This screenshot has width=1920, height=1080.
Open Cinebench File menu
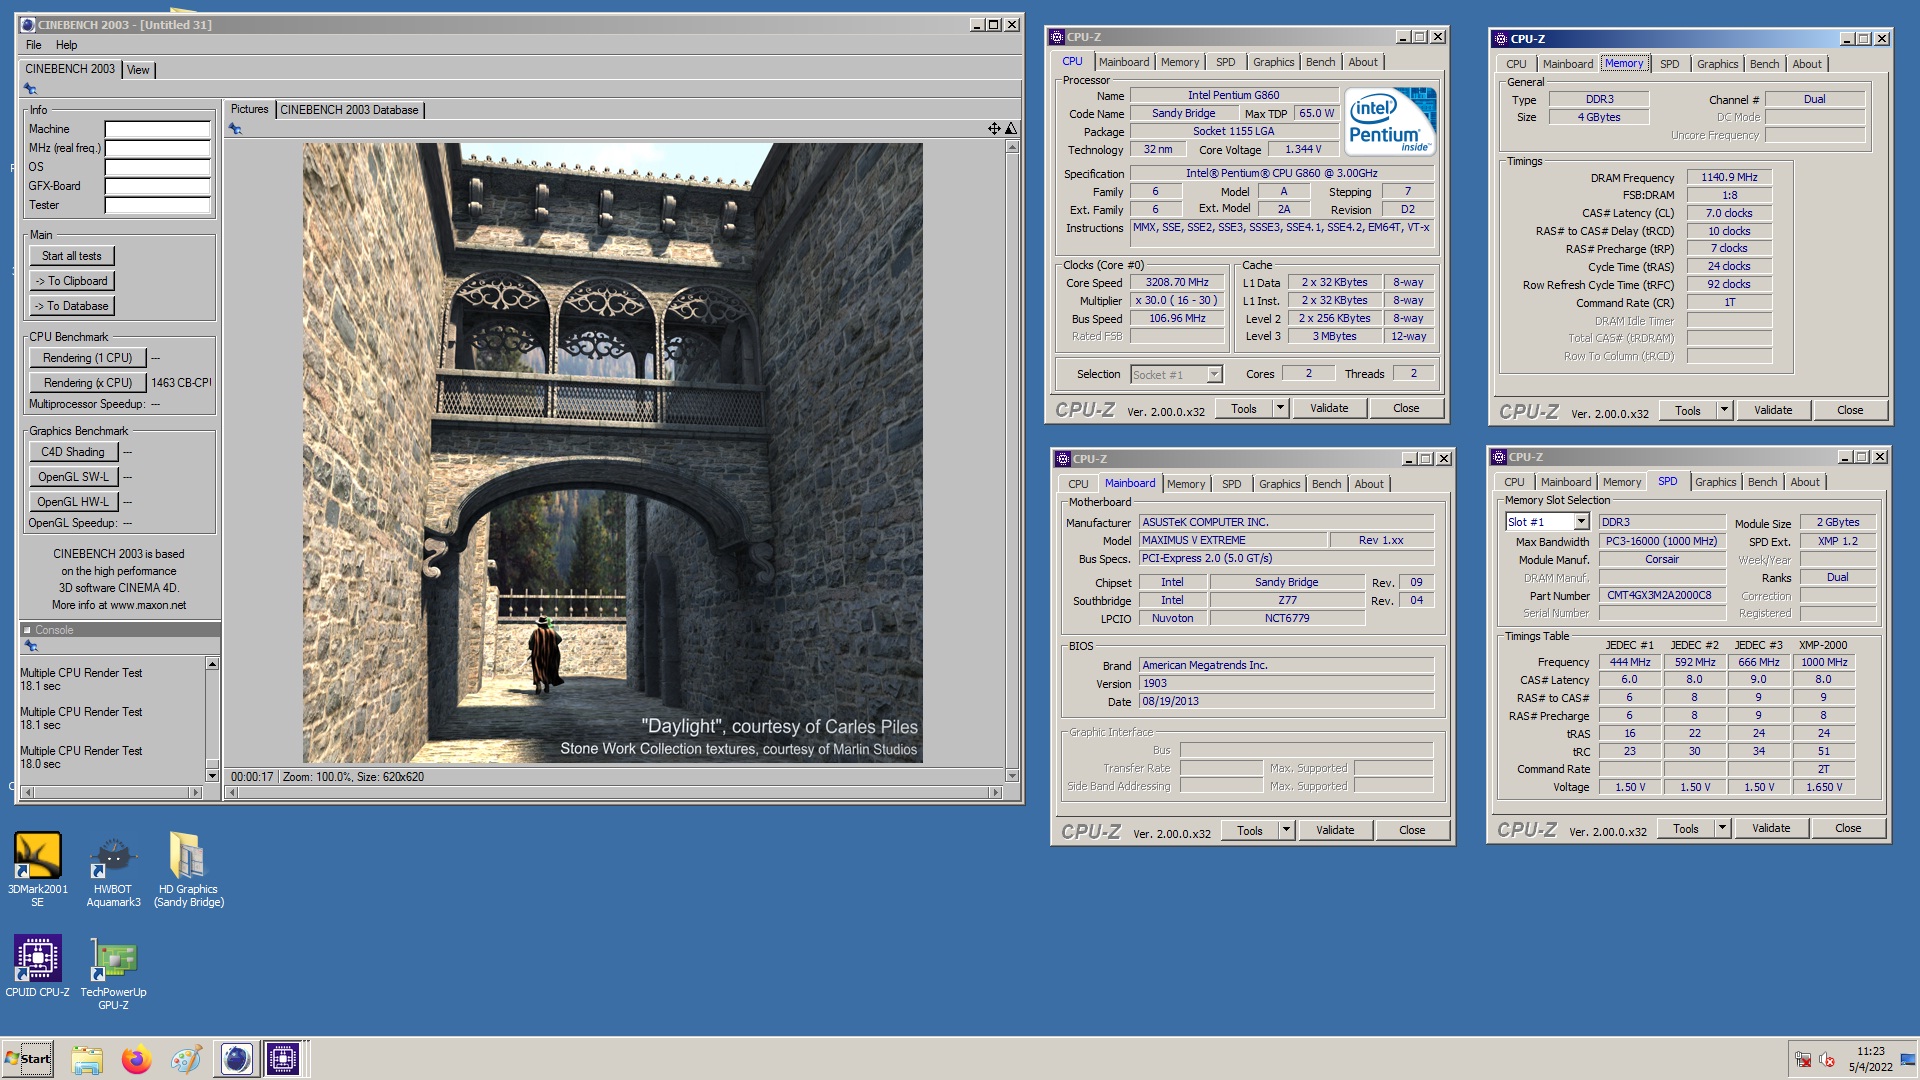34,45
